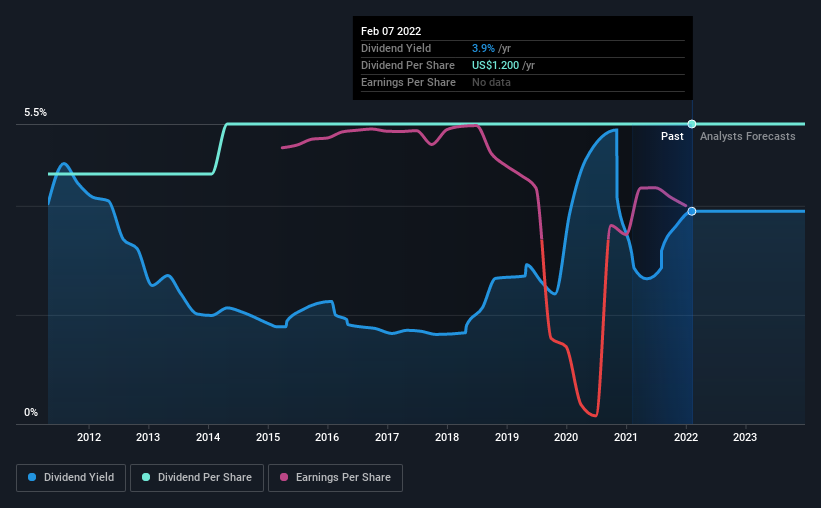The image size is (821, 508).
Task: Toggle the Dividend Per Share legend button
Action: pos(197,478)
